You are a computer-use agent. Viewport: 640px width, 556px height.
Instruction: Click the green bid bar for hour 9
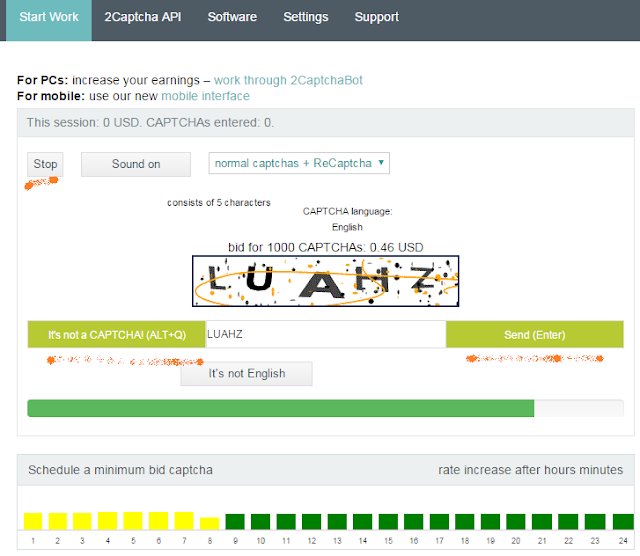click(x=235, y=522)
